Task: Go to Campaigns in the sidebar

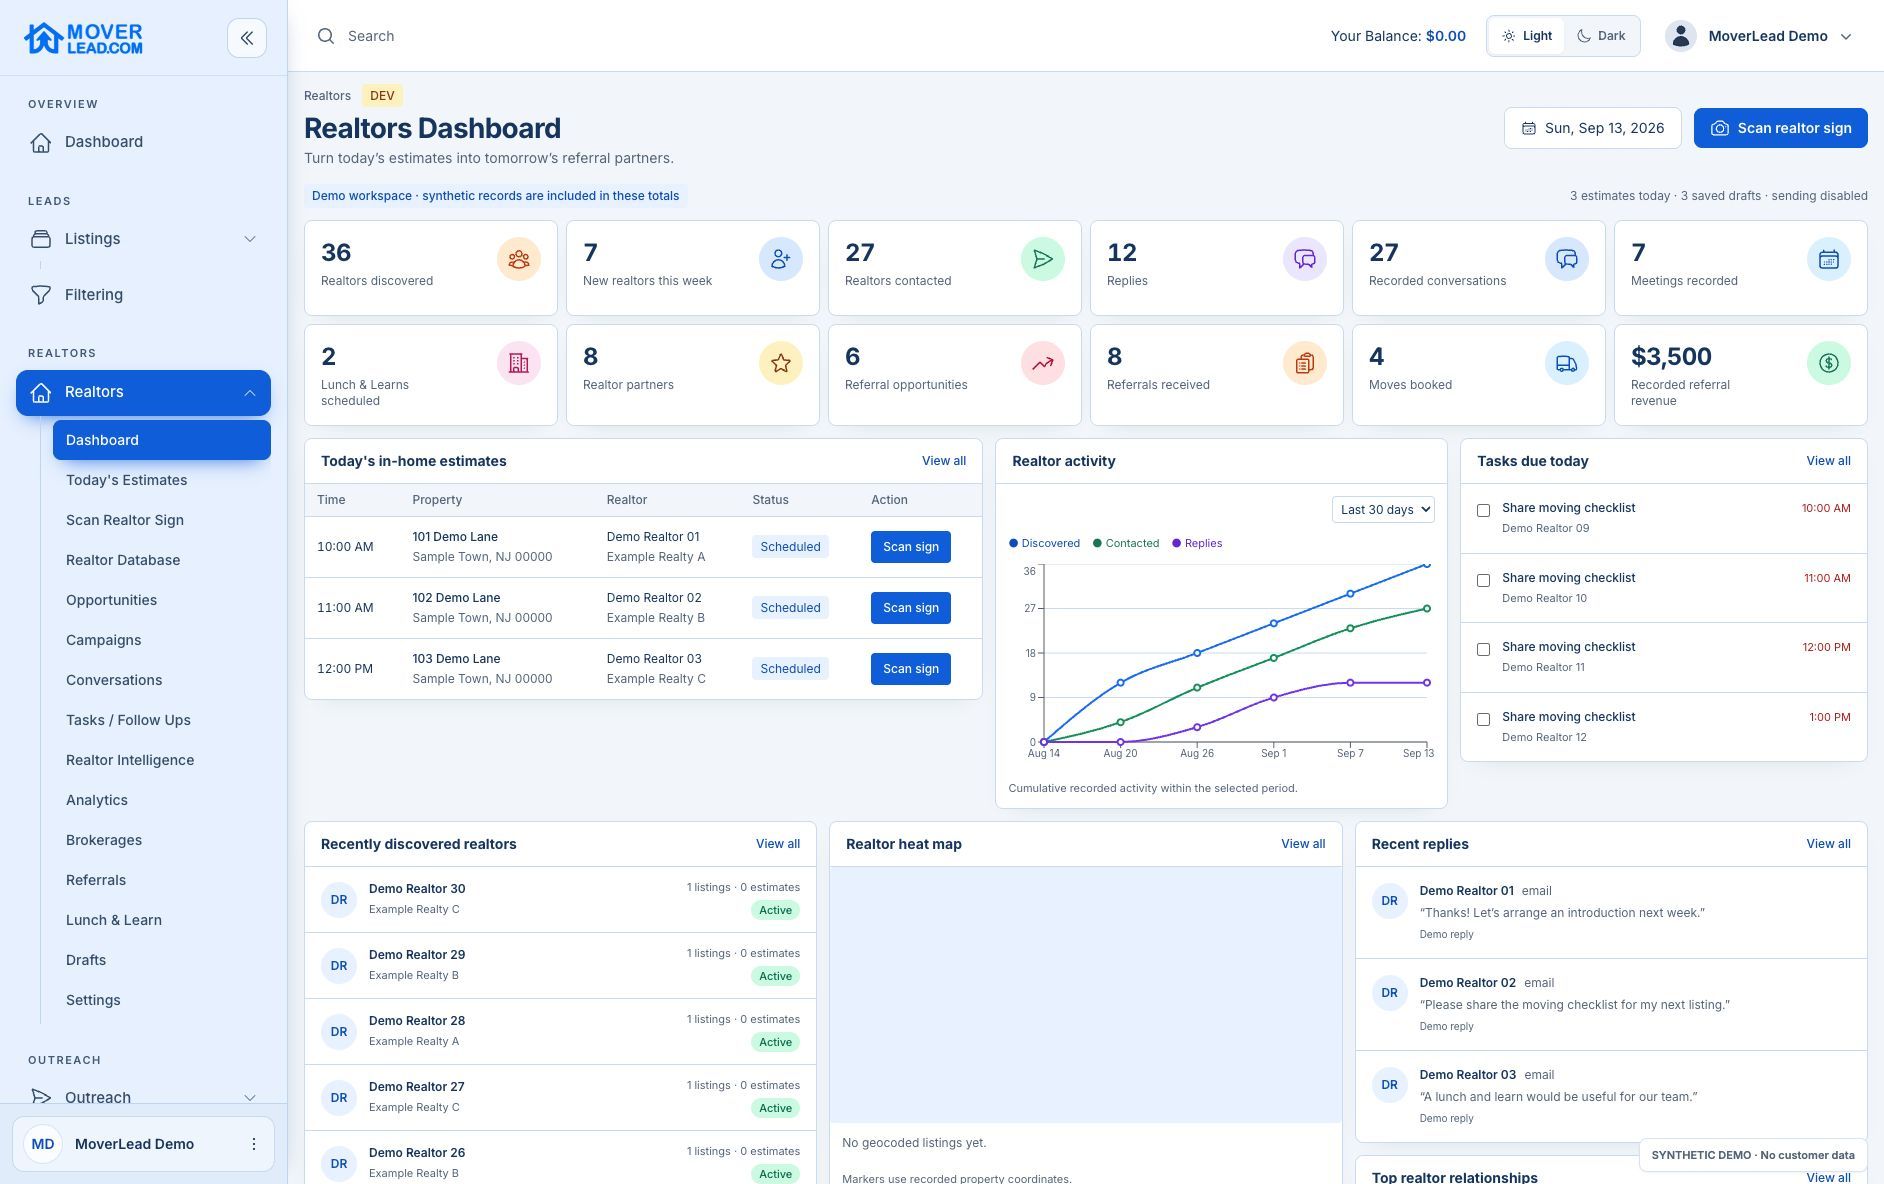Action: pyautogui.click(x=104, y=640)
